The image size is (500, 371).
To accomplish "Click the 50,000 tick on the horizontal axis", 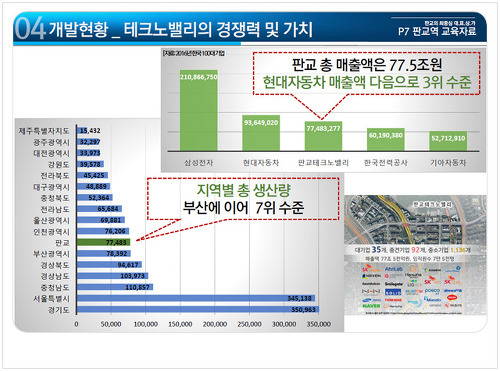I will point(111,324).
